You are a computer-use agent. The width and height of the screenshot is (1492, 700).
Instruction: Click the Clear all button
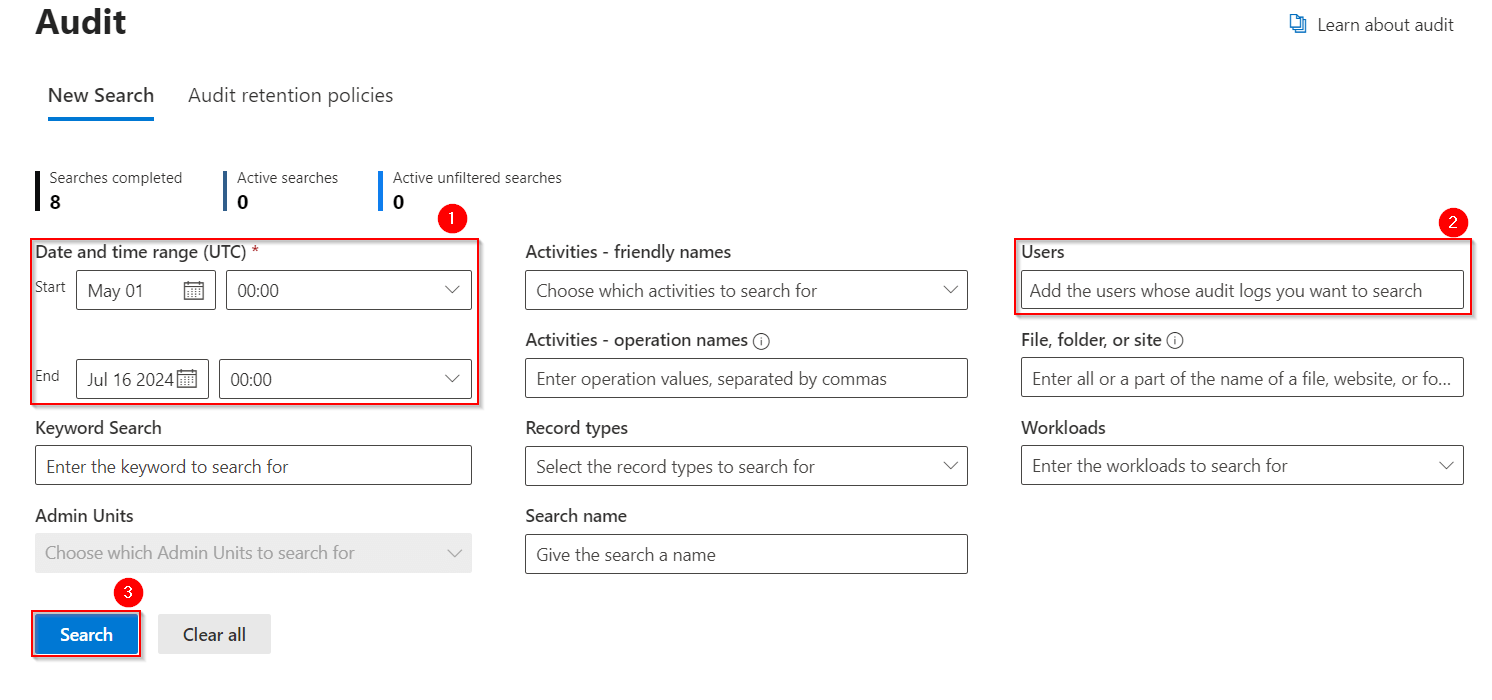[x=214, y=634]
